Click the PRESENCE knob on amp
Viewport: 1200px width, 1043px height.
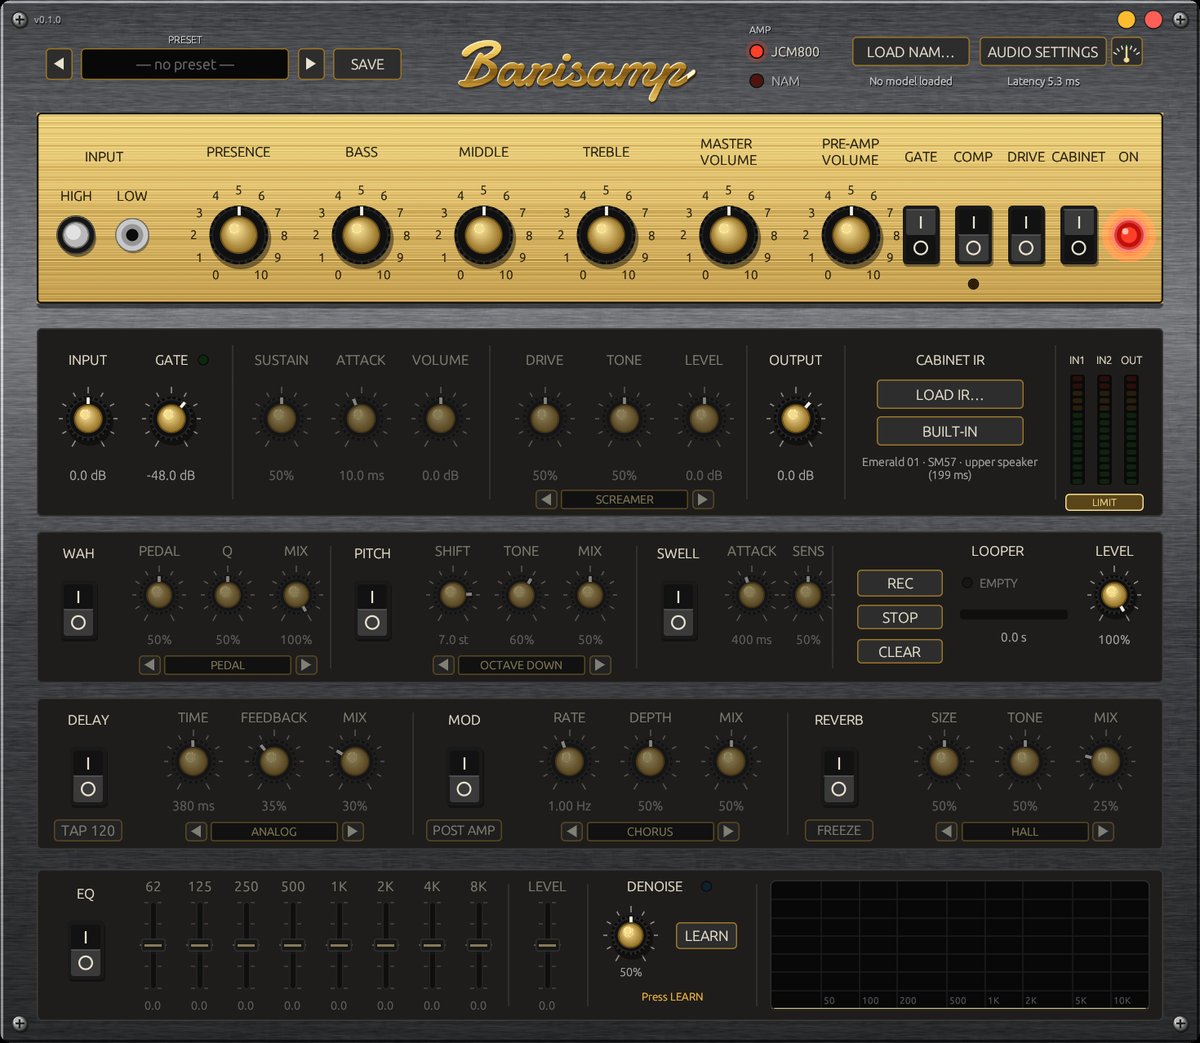click(x=238, y=235)
